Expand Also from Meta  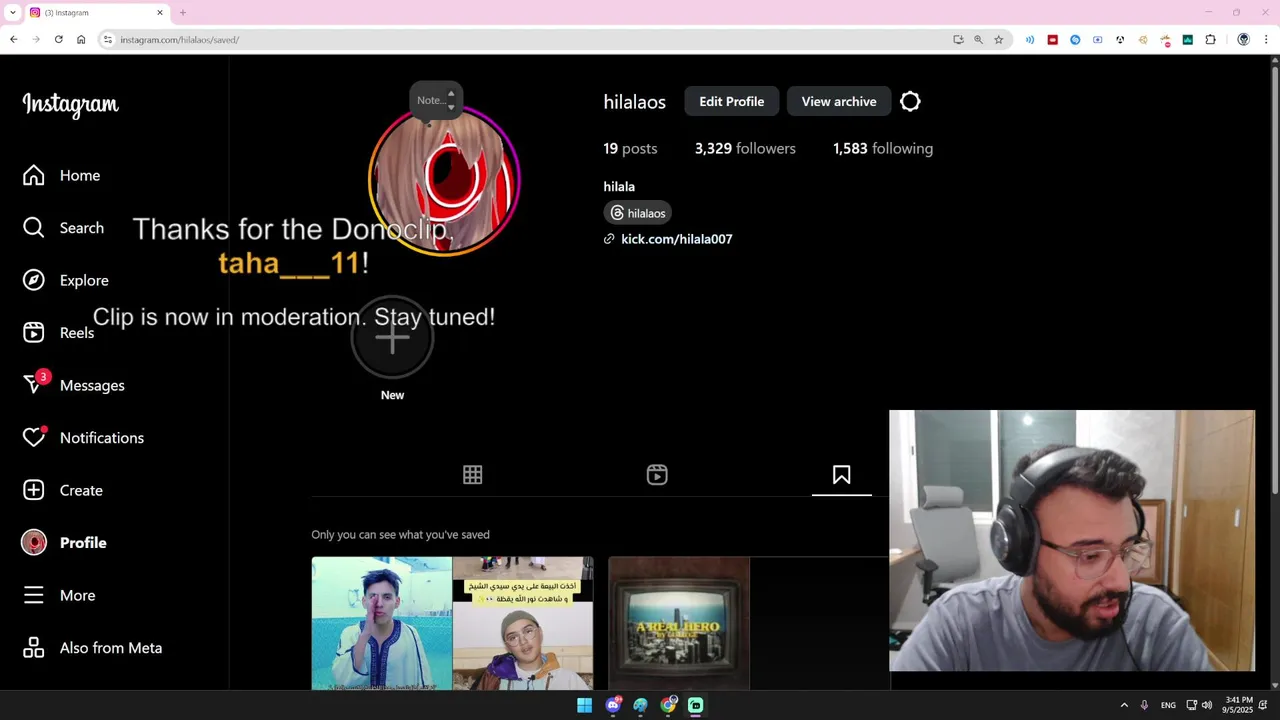[x=92, y=647]
